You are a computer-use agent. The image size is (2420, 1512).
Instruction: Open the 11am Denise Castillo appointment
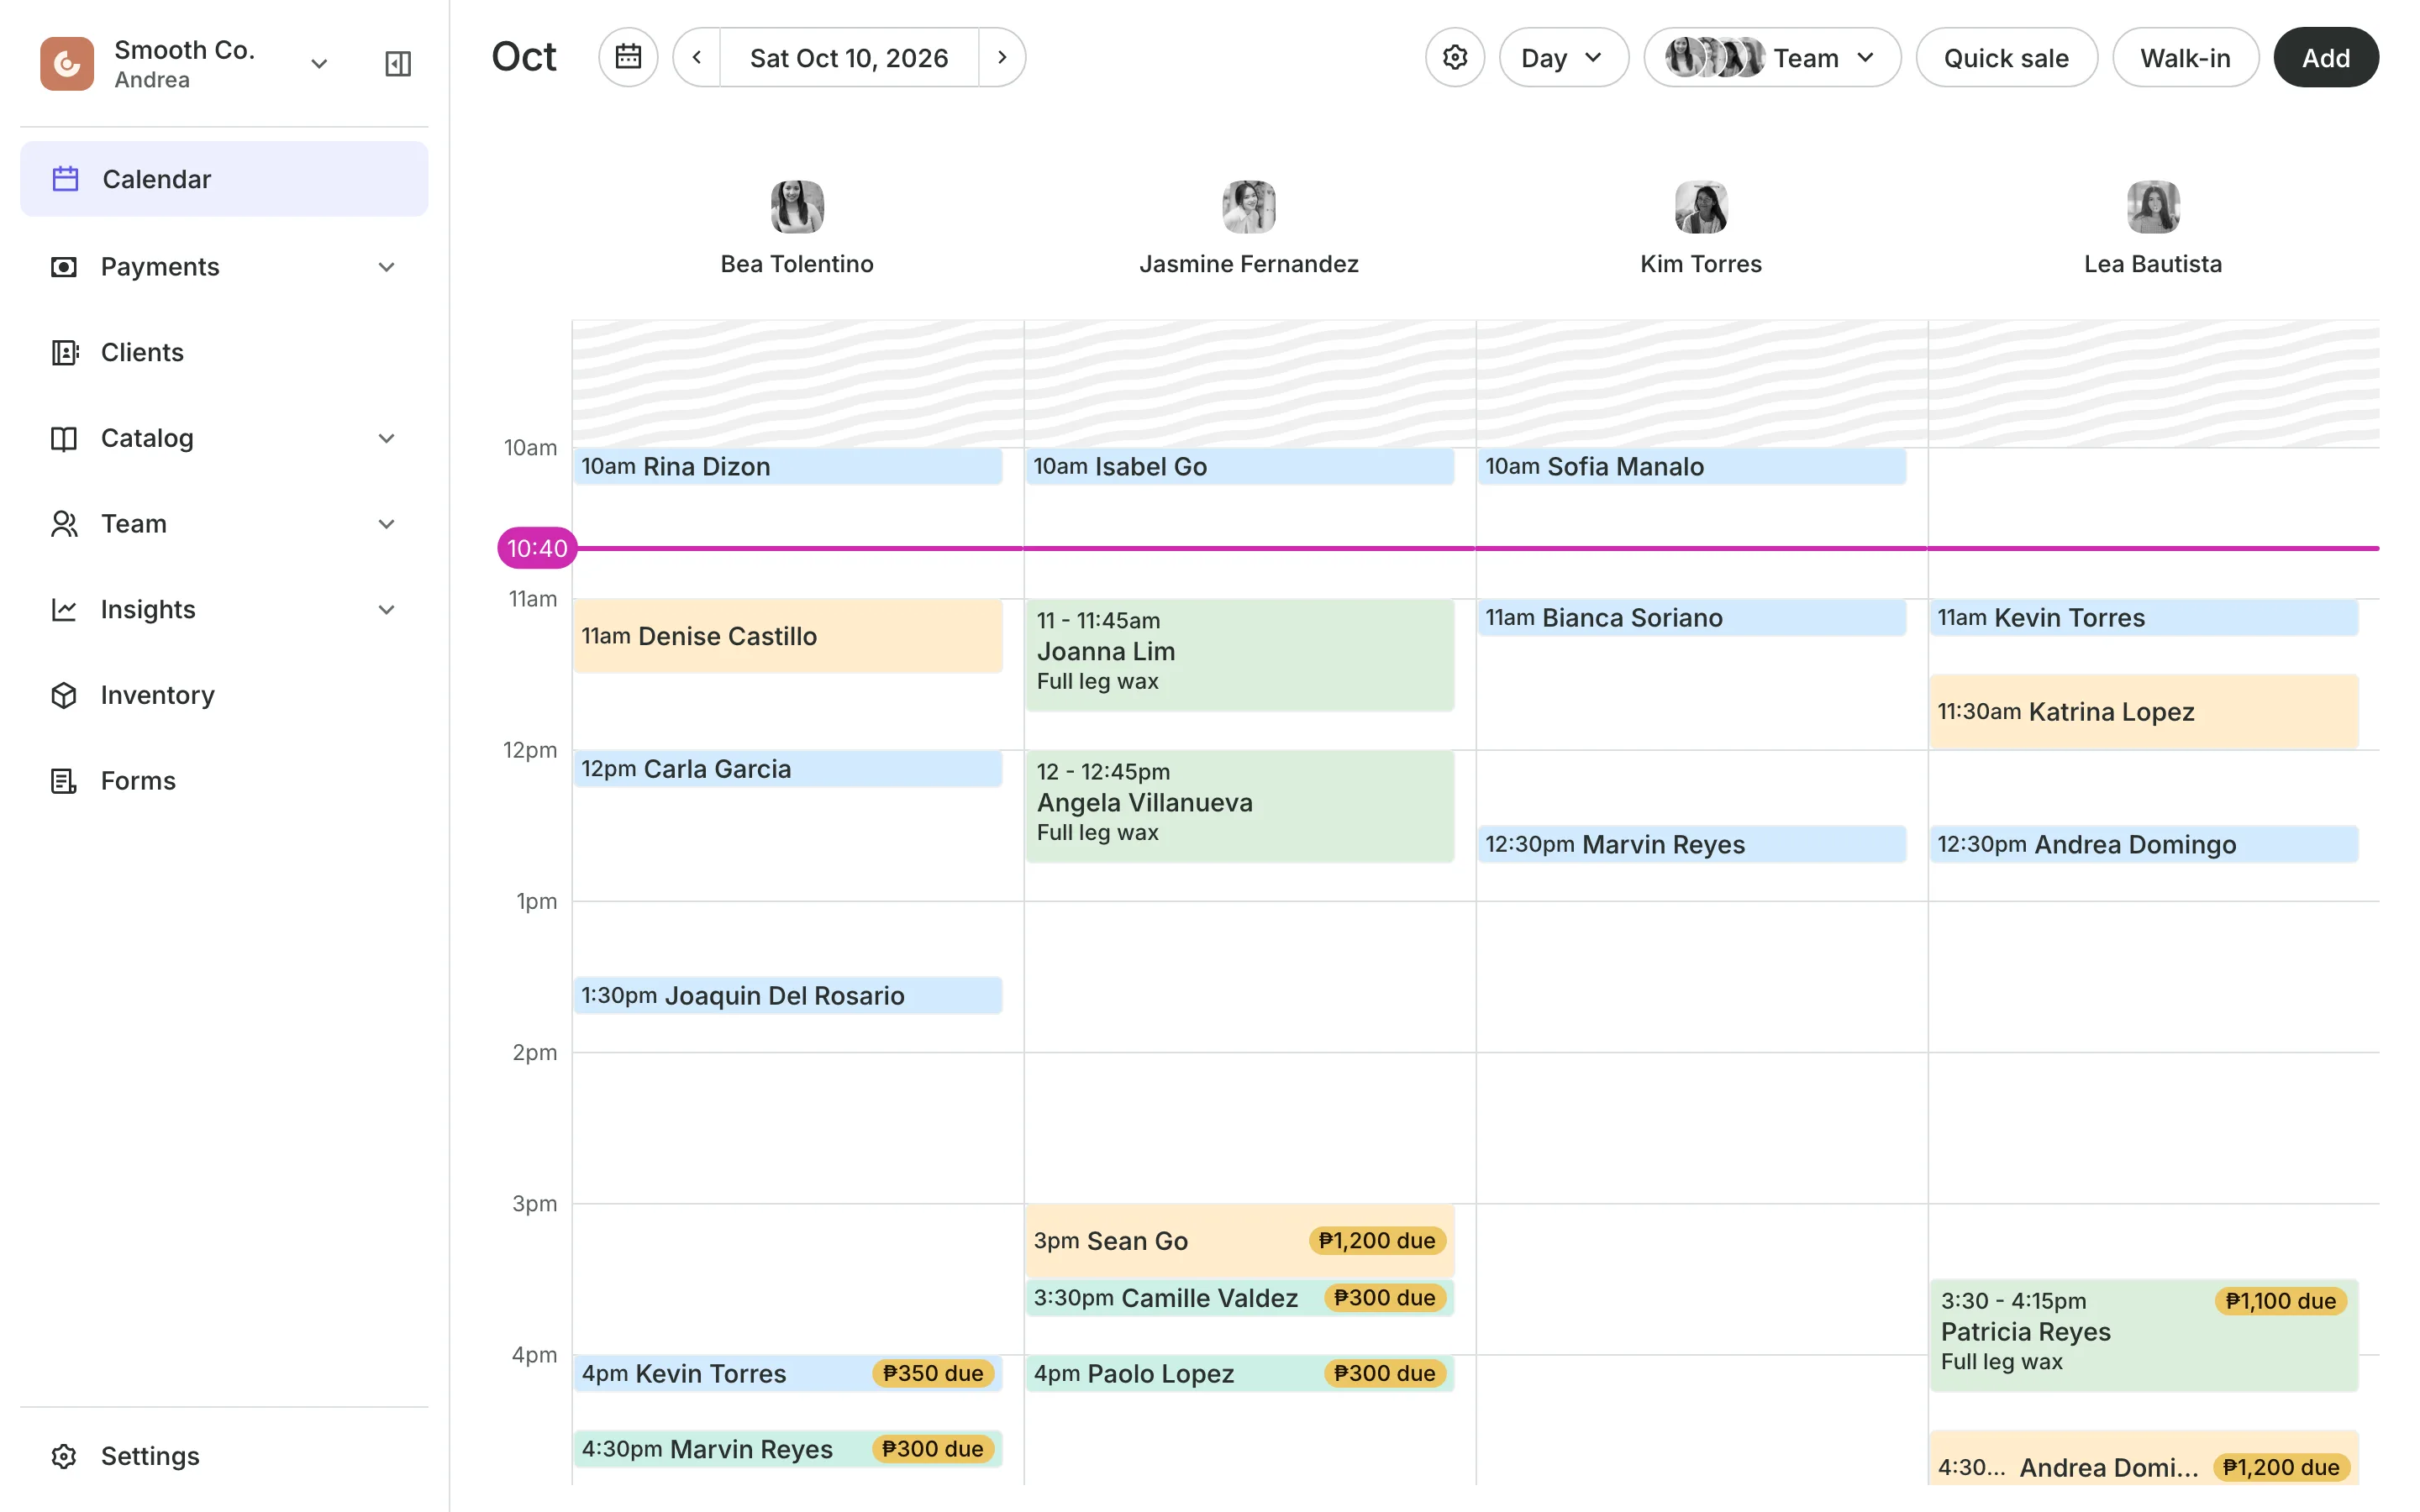(788, 636)
